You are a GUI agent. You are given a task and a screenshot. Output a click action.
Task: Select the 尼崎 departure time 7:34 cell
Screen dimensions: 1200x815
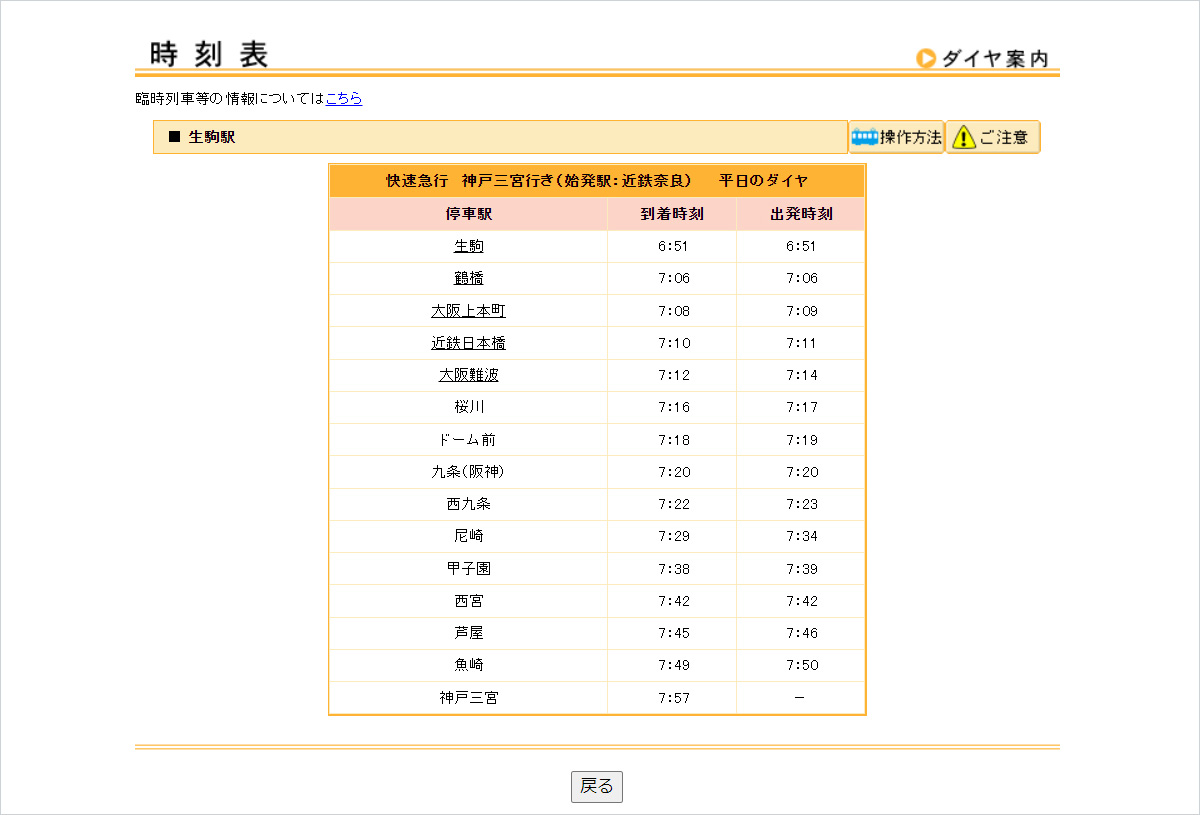801,536
